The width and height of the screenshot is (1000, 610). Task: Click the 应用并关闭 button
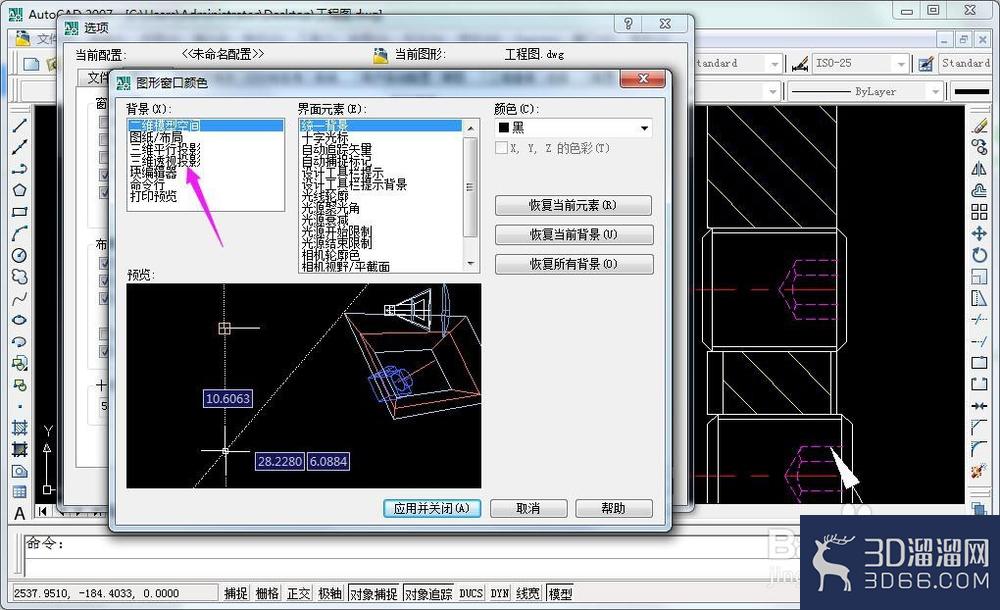pos(432,509)
